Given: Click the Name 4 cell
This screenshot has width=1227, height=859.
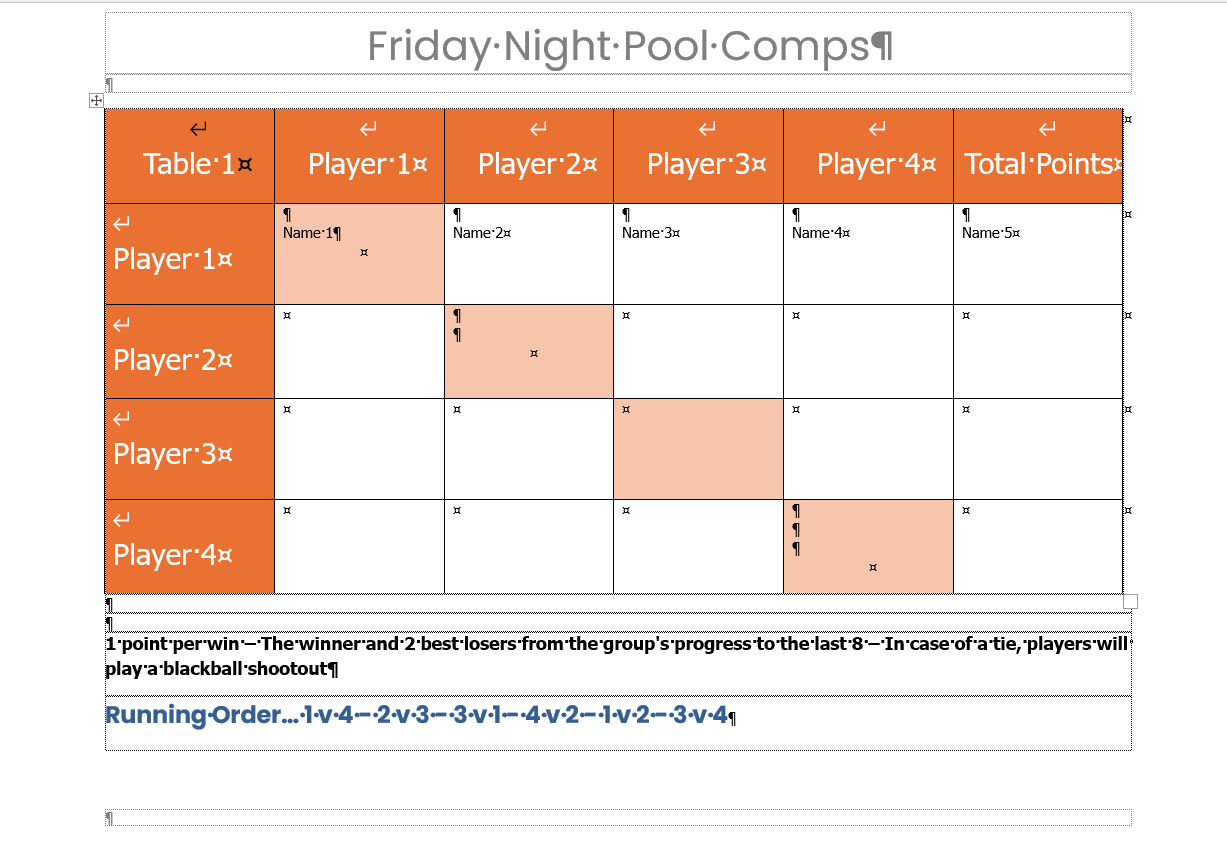Looking at the screenshot, I should click(868, 254).
